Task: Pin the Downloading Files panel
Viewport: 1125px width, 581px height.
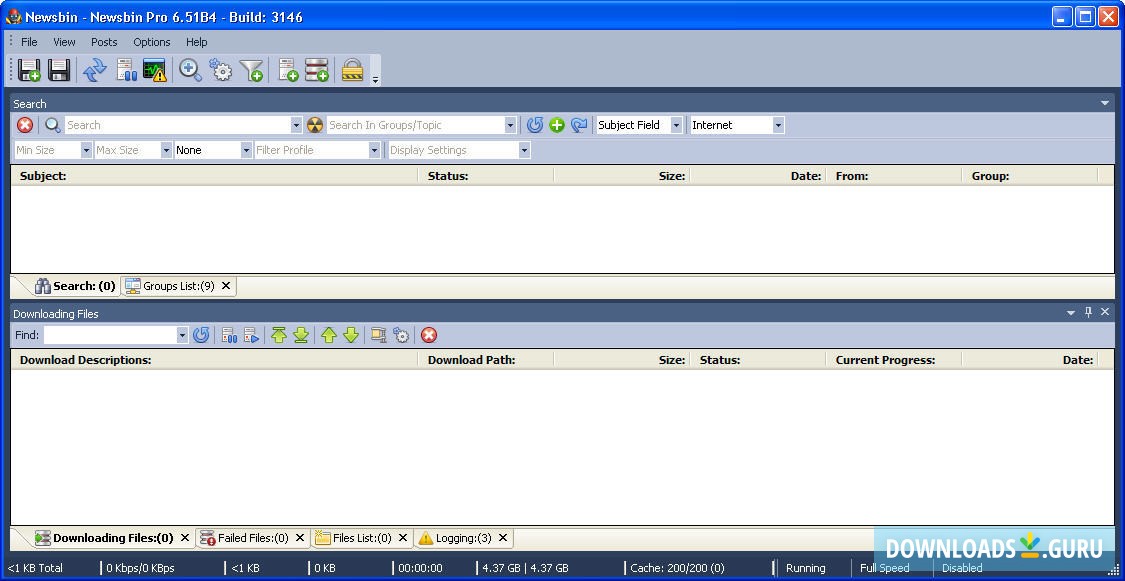Action: (x=1088, y=312)
